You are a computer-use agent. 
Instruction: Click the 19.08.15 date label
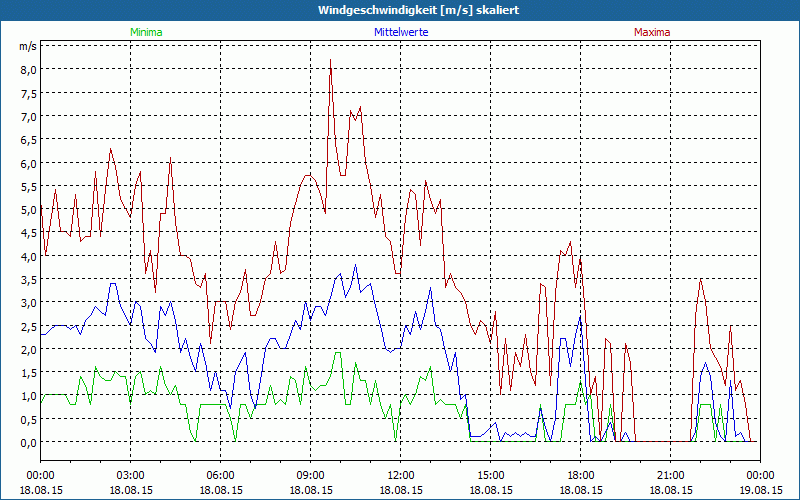pyautogui.click(x=760, y=490)
